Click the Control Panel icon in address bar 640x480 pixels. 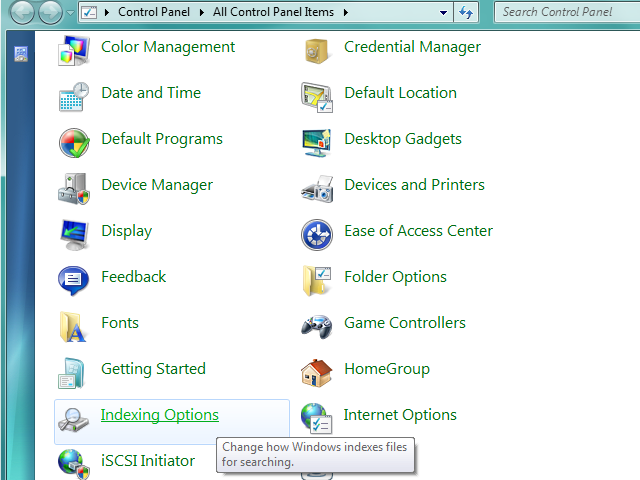[89, 12]
